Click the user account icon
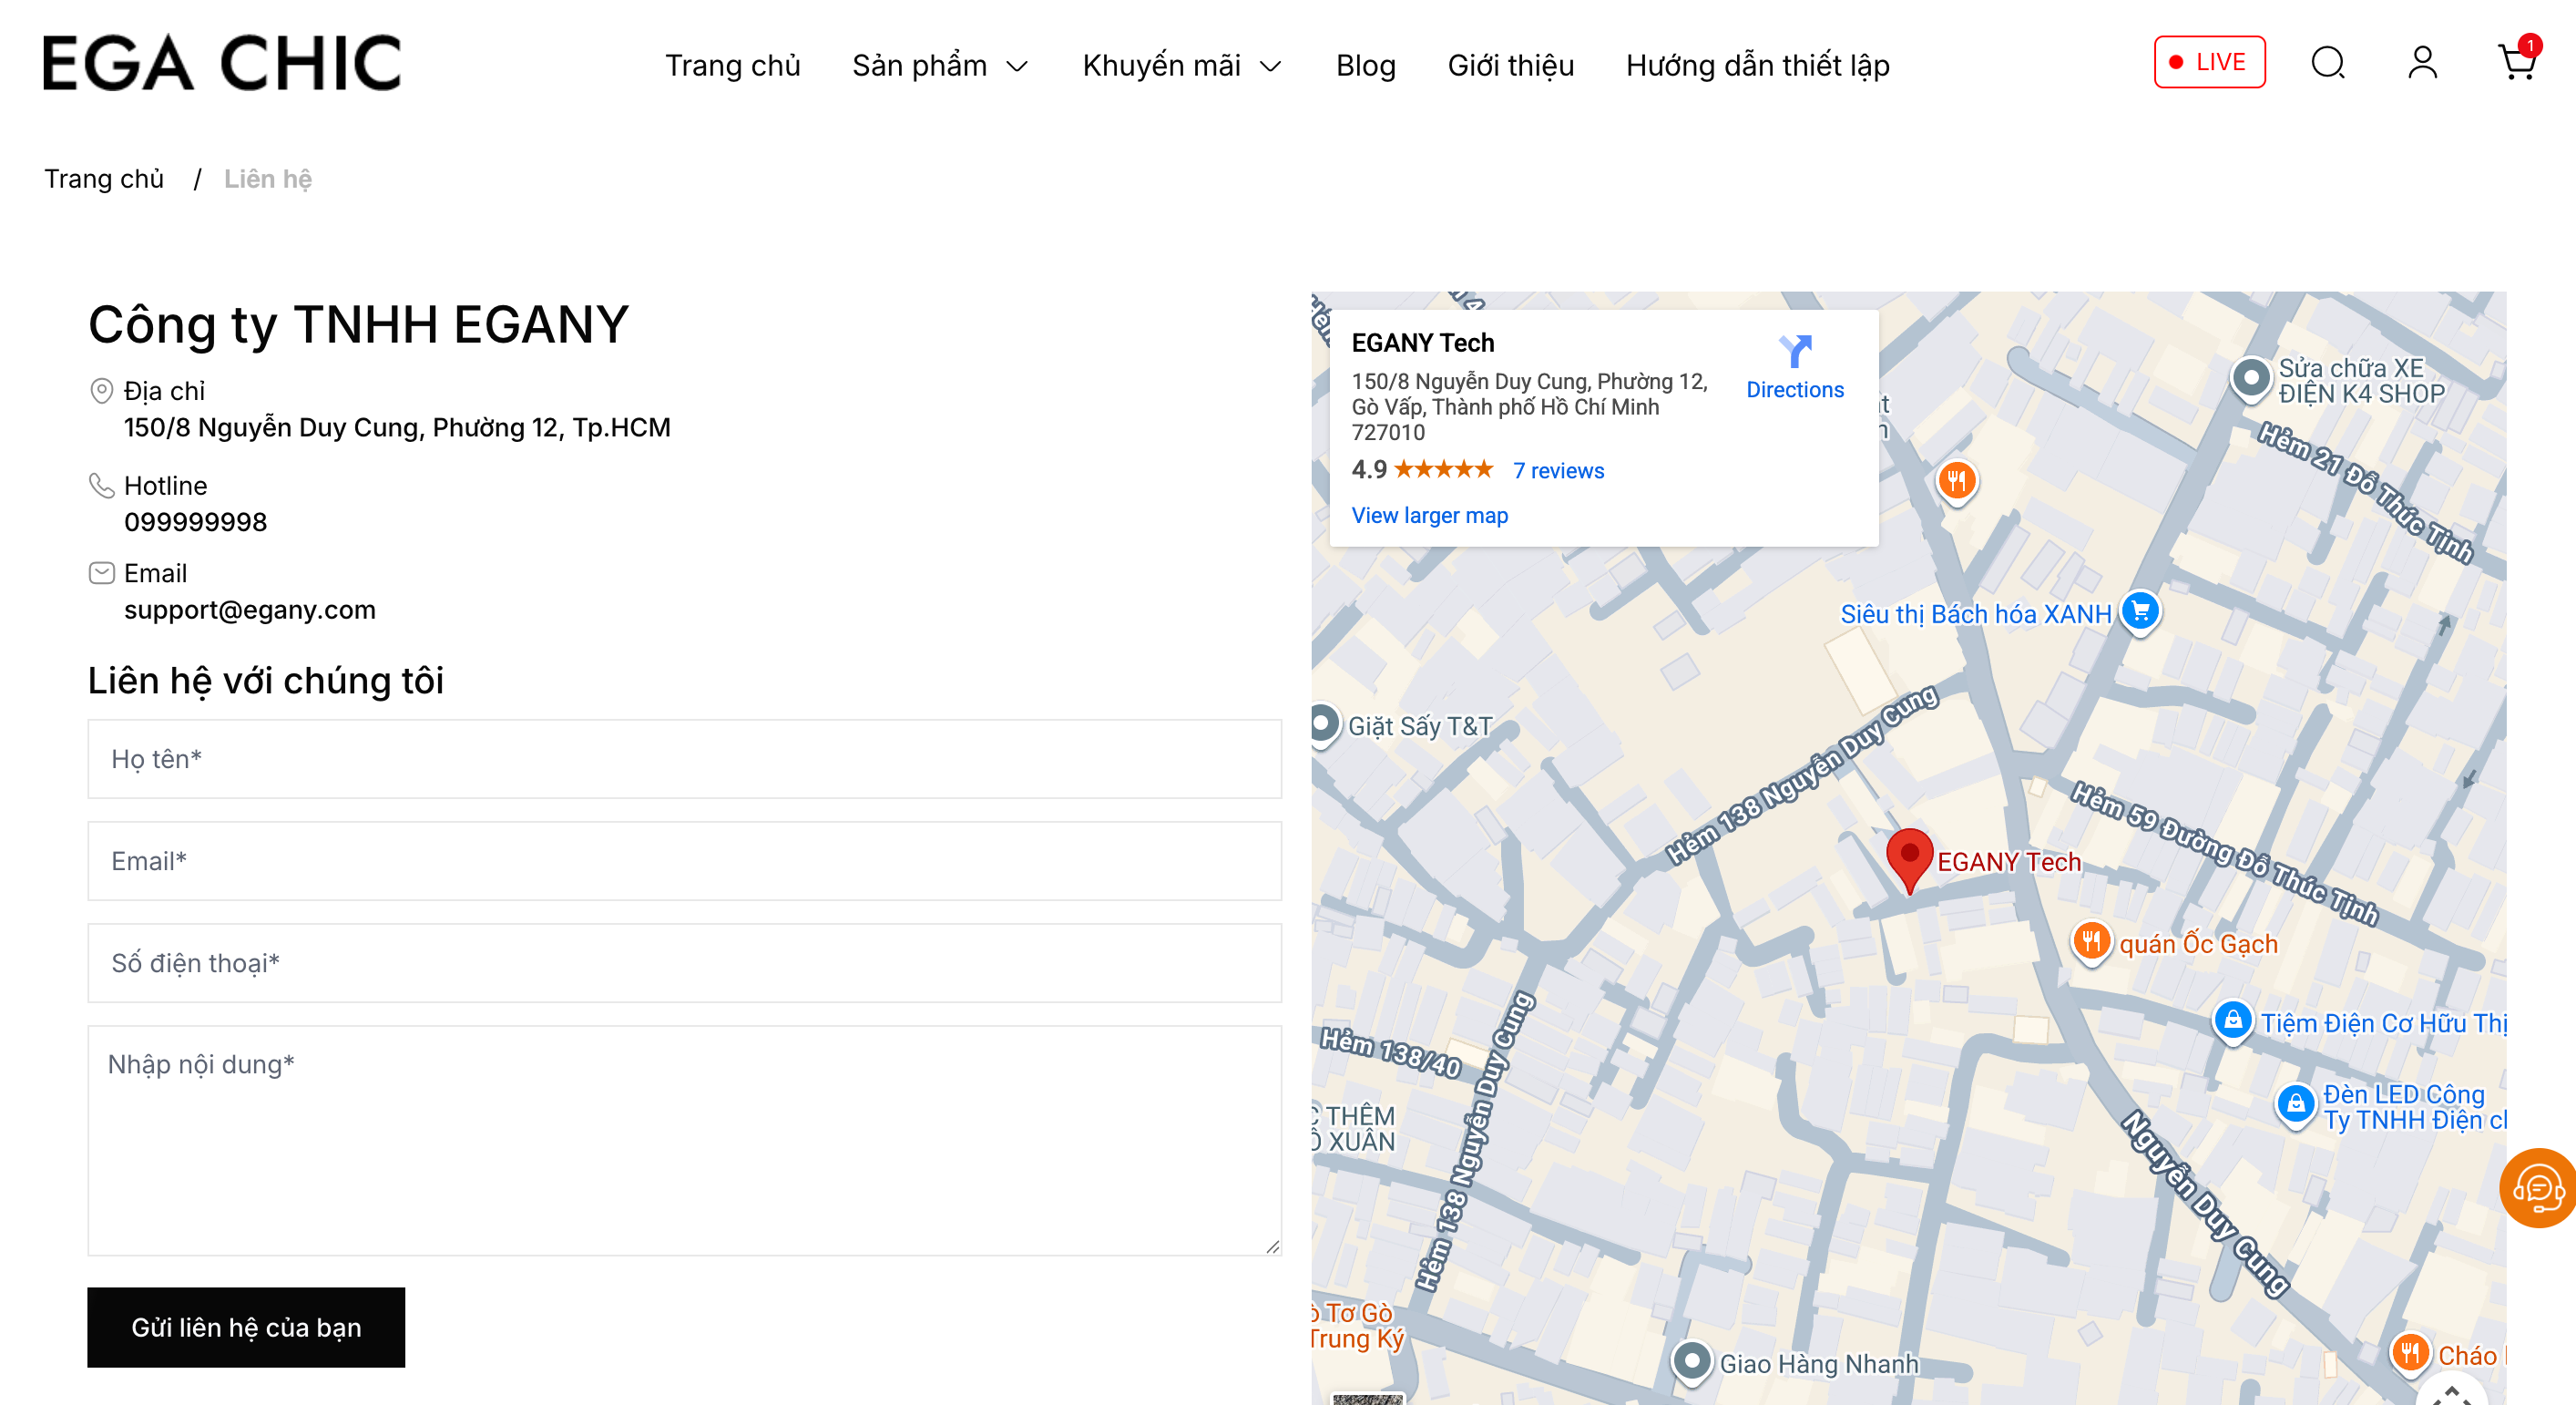 click(x=2421, y=63)
